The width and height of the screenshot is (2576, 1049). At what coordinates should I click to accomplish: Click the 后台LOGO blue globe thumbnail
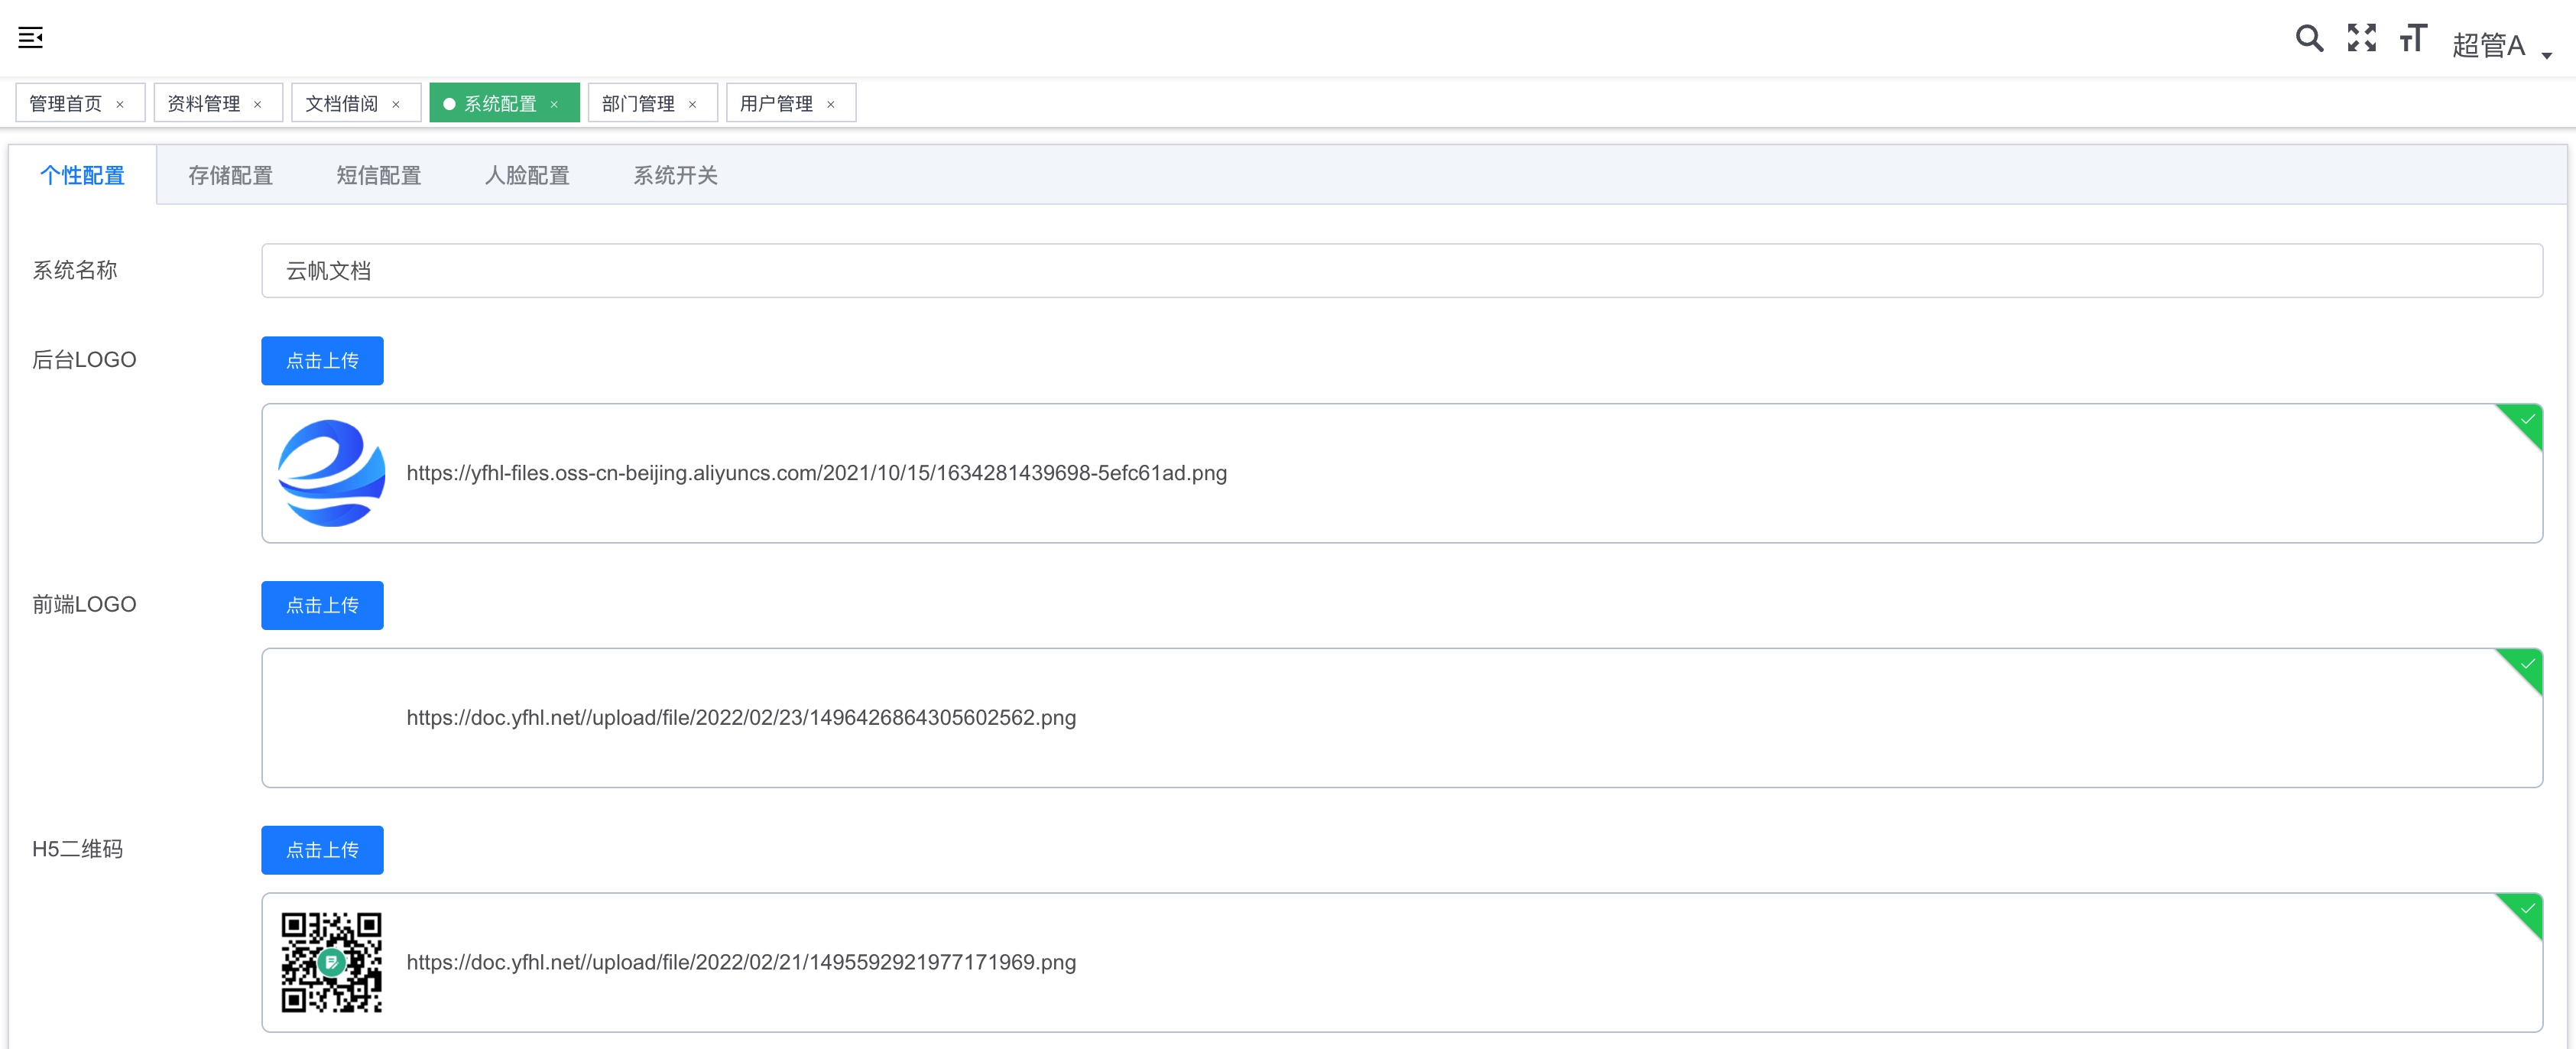331,473
